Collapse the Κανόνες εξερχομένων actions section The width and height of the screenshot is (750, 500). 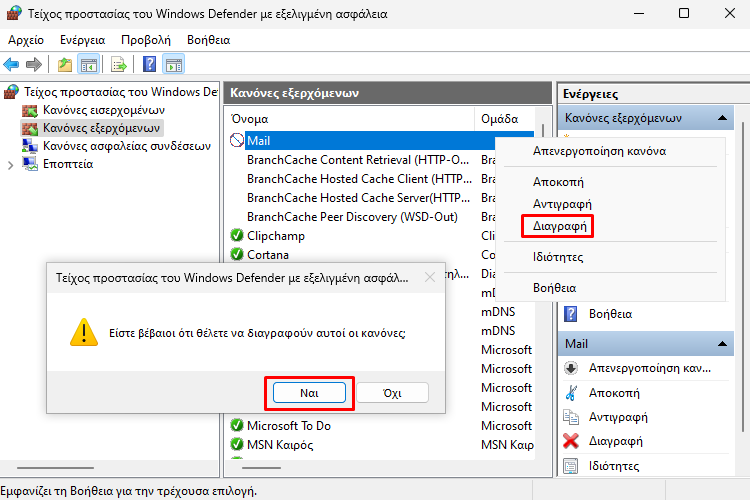722,118
